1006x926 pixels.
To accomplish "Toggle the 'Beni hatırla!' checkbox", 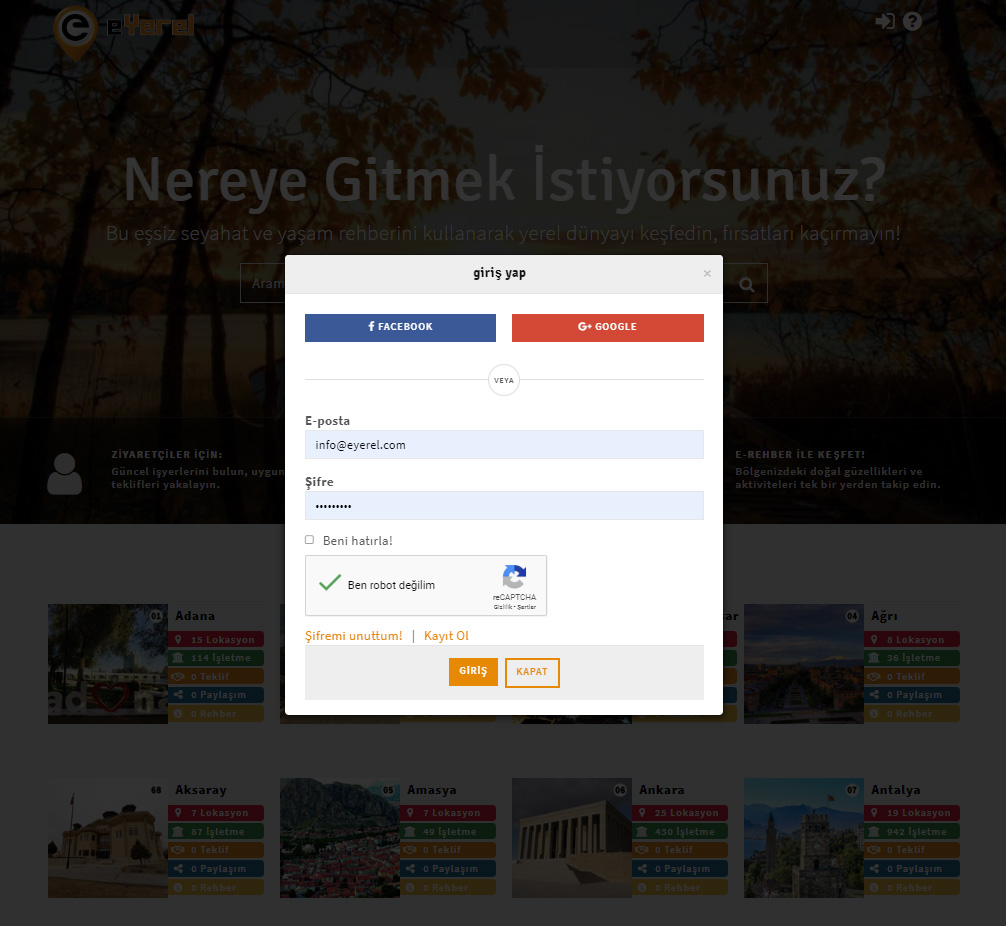I will coord(309,540).
